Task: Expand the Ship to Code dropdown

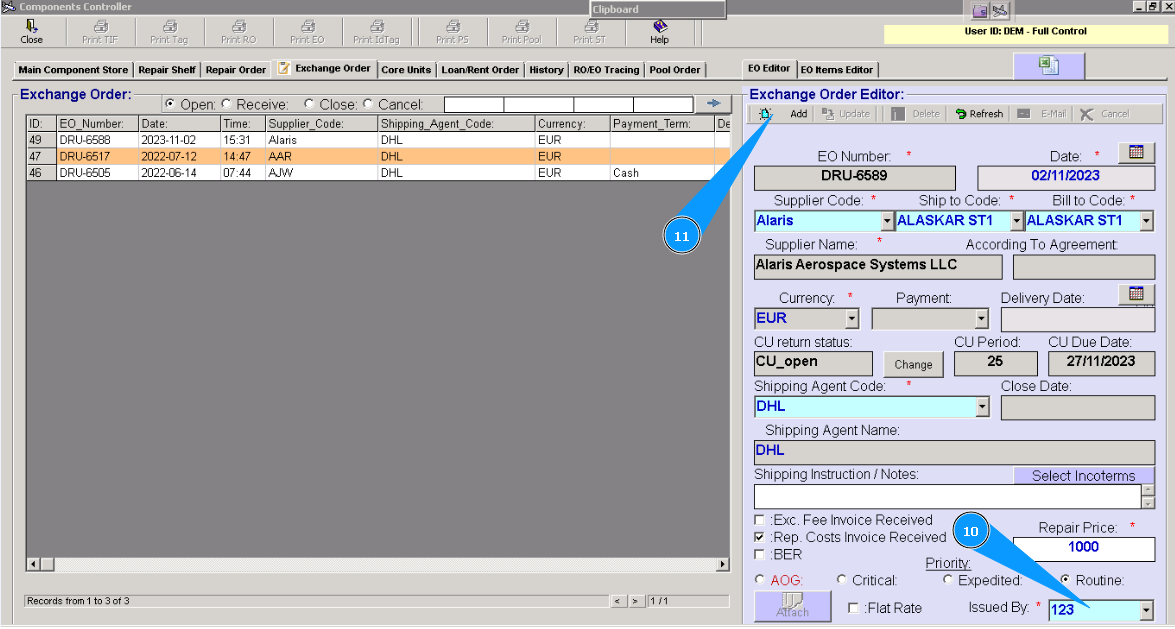Action: [1016, 221]
